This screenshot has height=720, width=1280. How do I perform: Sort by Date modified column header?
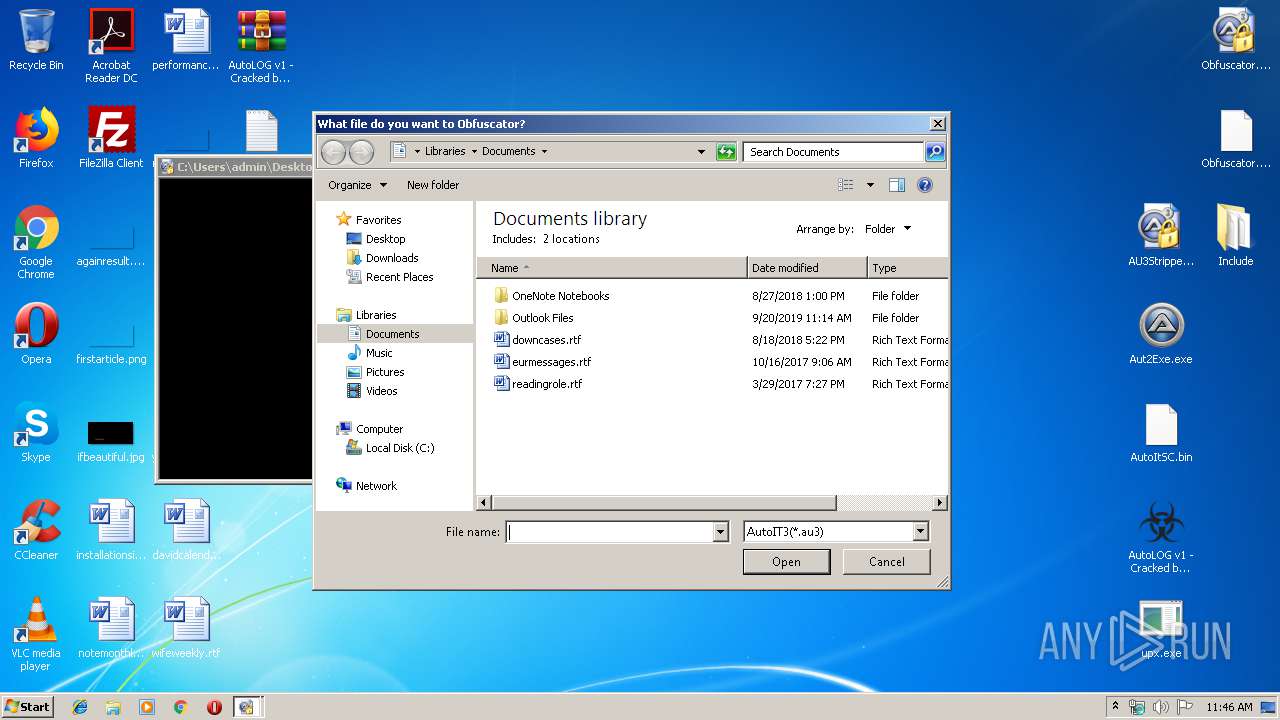coord(807,268)
